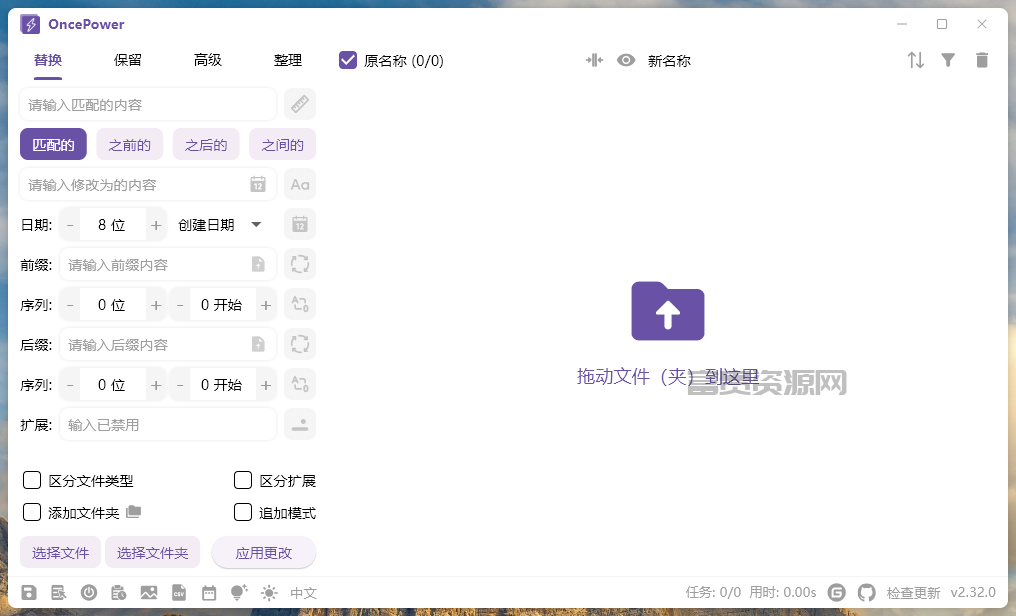Open the round G icon link

[837, 593]
